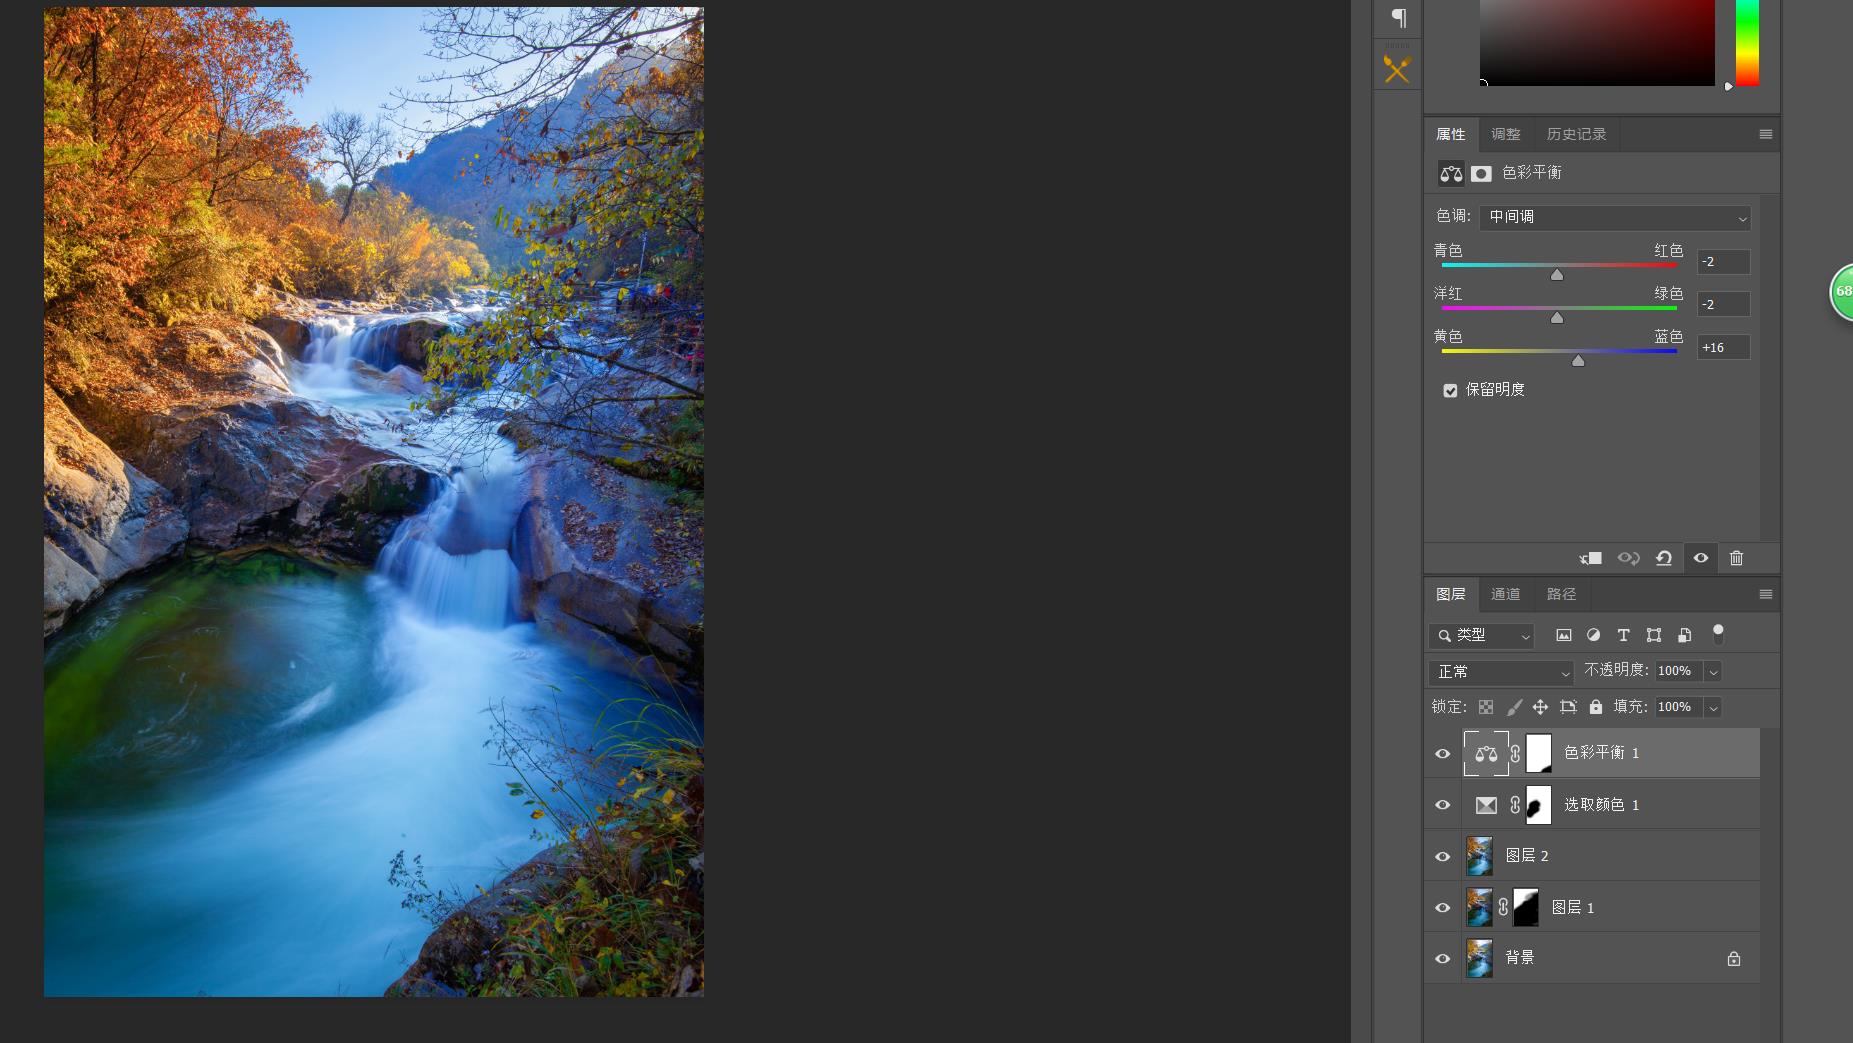Image resolution: width=1853 pixels, height=1043 pixels.
Task: Lock image pixels brush icon
Action: click(1514, 707)
